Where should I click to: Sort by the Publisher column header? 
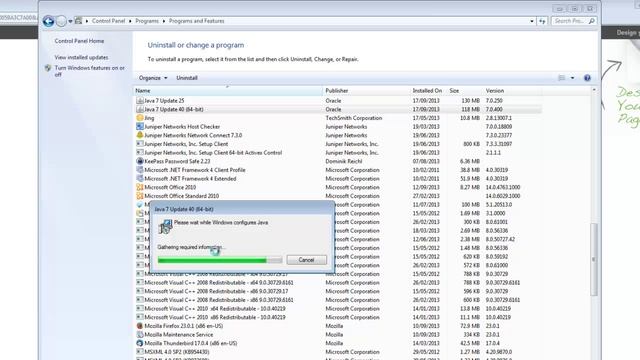click(x=366, y=91)
